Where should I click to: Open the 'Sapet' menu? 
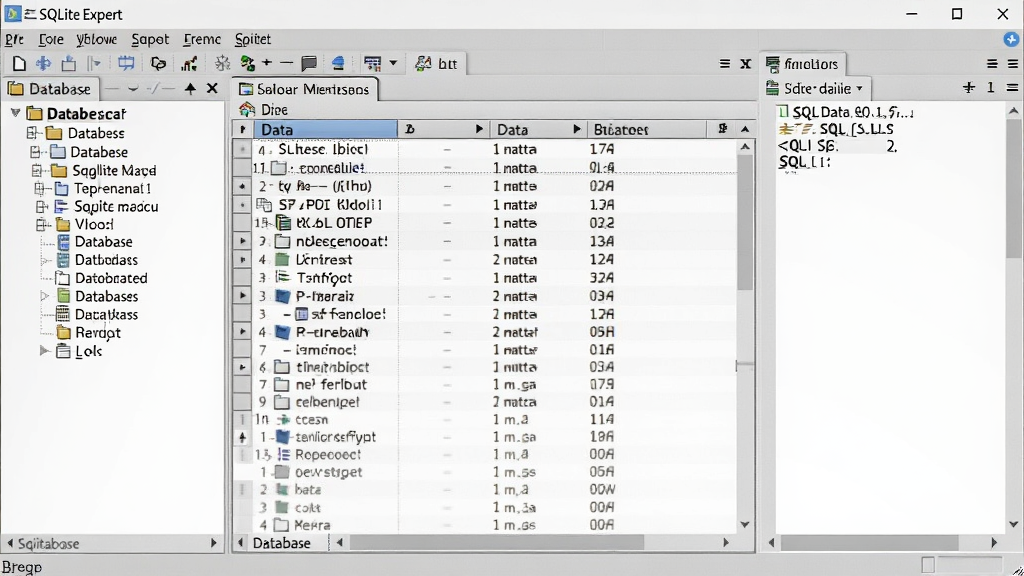click(150, 39)
